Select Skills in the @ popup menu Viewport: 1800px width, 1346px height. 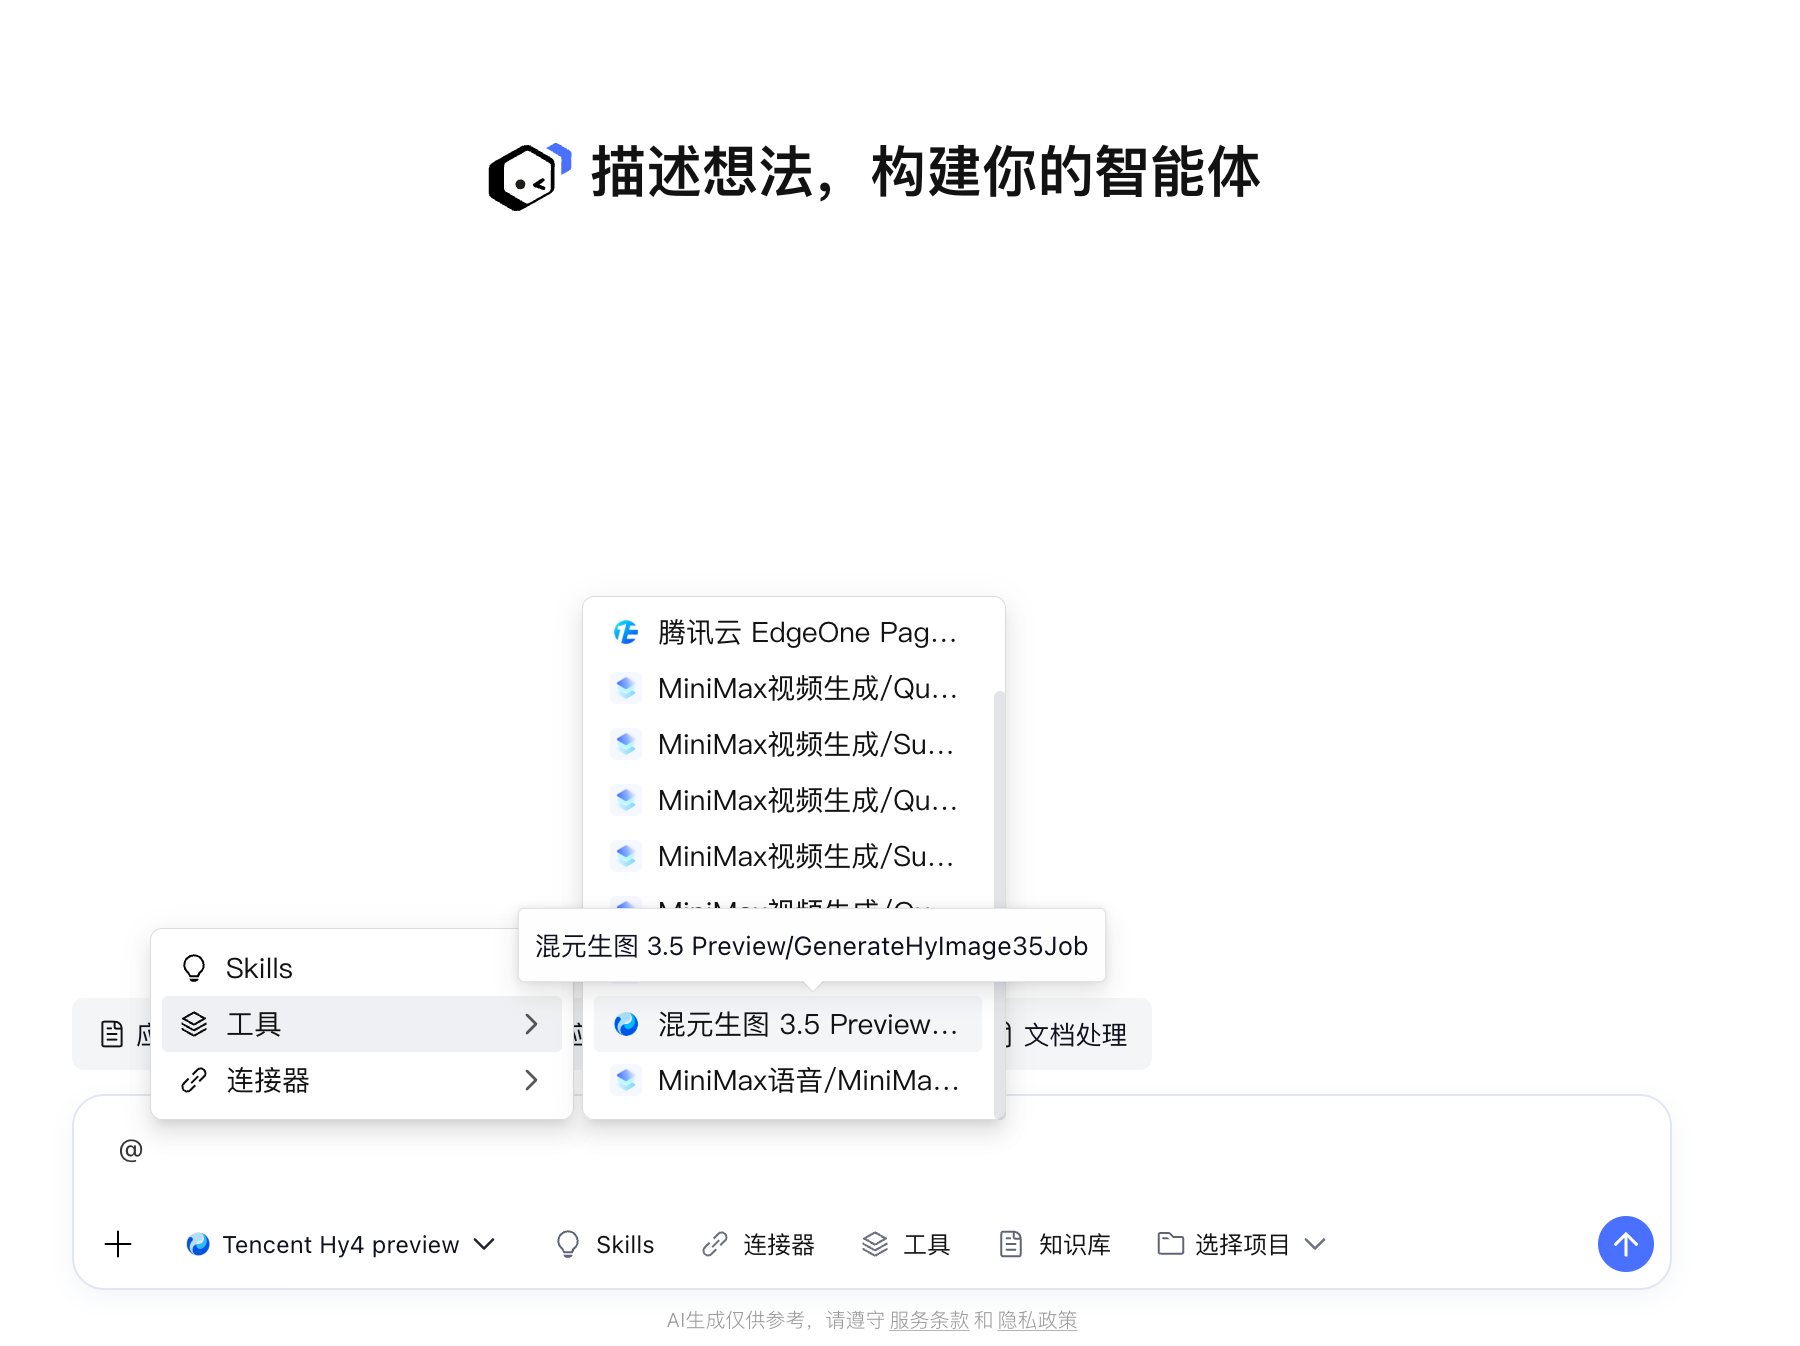361,968
